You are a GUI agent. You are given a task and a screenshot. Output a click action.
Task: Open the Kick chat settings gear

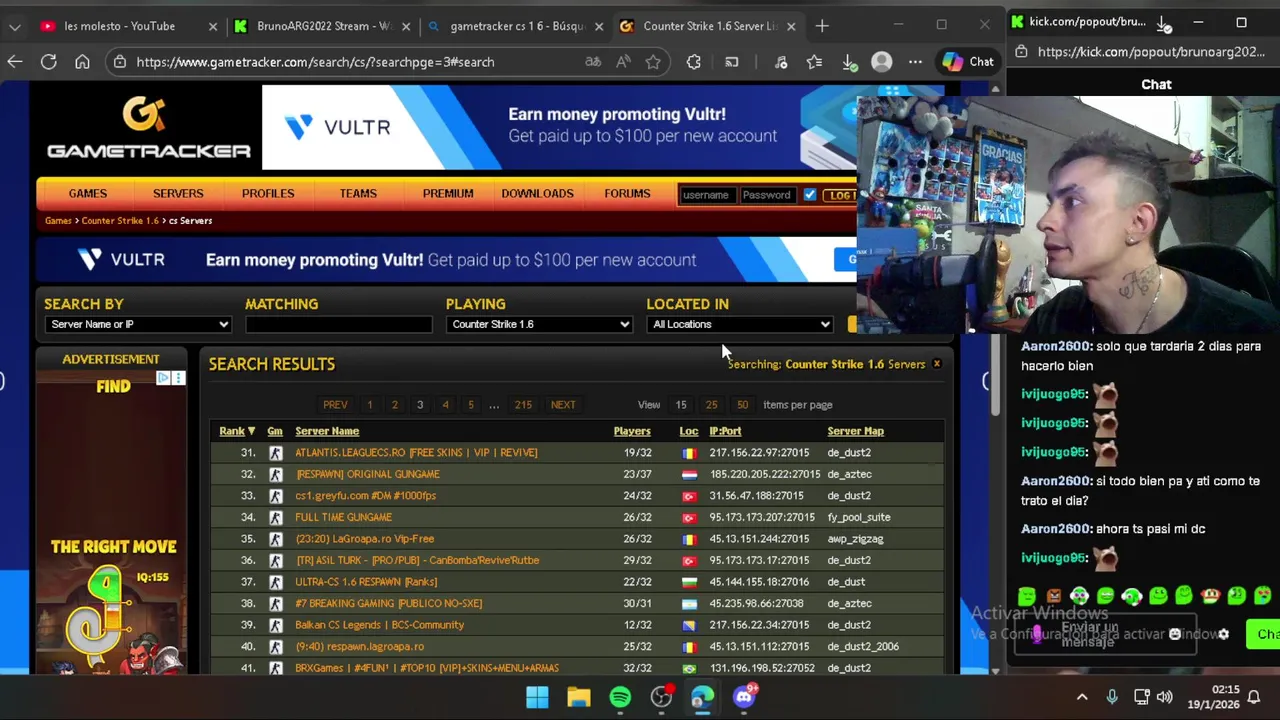click(1223, 634)
